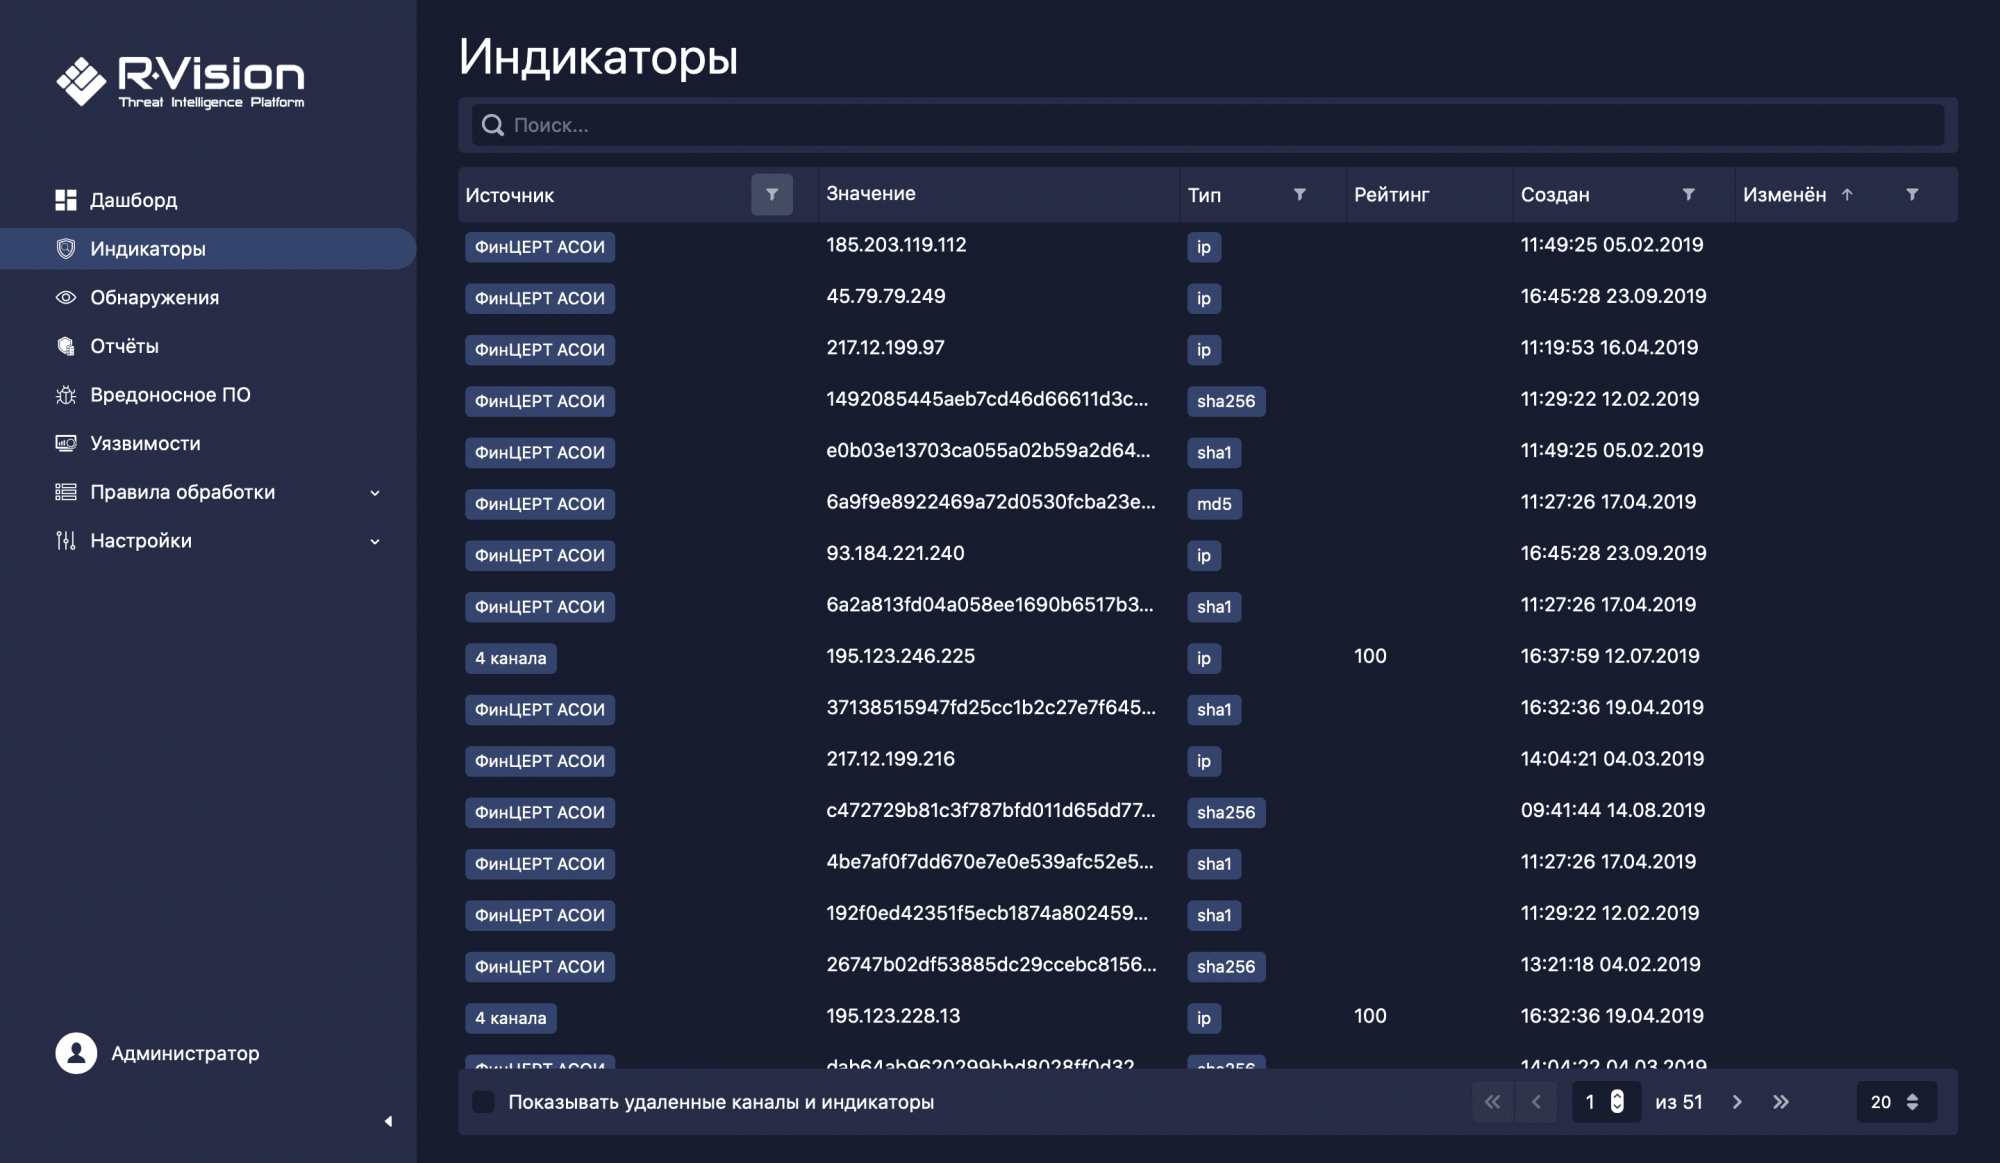The height and width of the screenshot is (1163, 2000).
Task: Open the filter on Создан column
Action: point(1688,195)
